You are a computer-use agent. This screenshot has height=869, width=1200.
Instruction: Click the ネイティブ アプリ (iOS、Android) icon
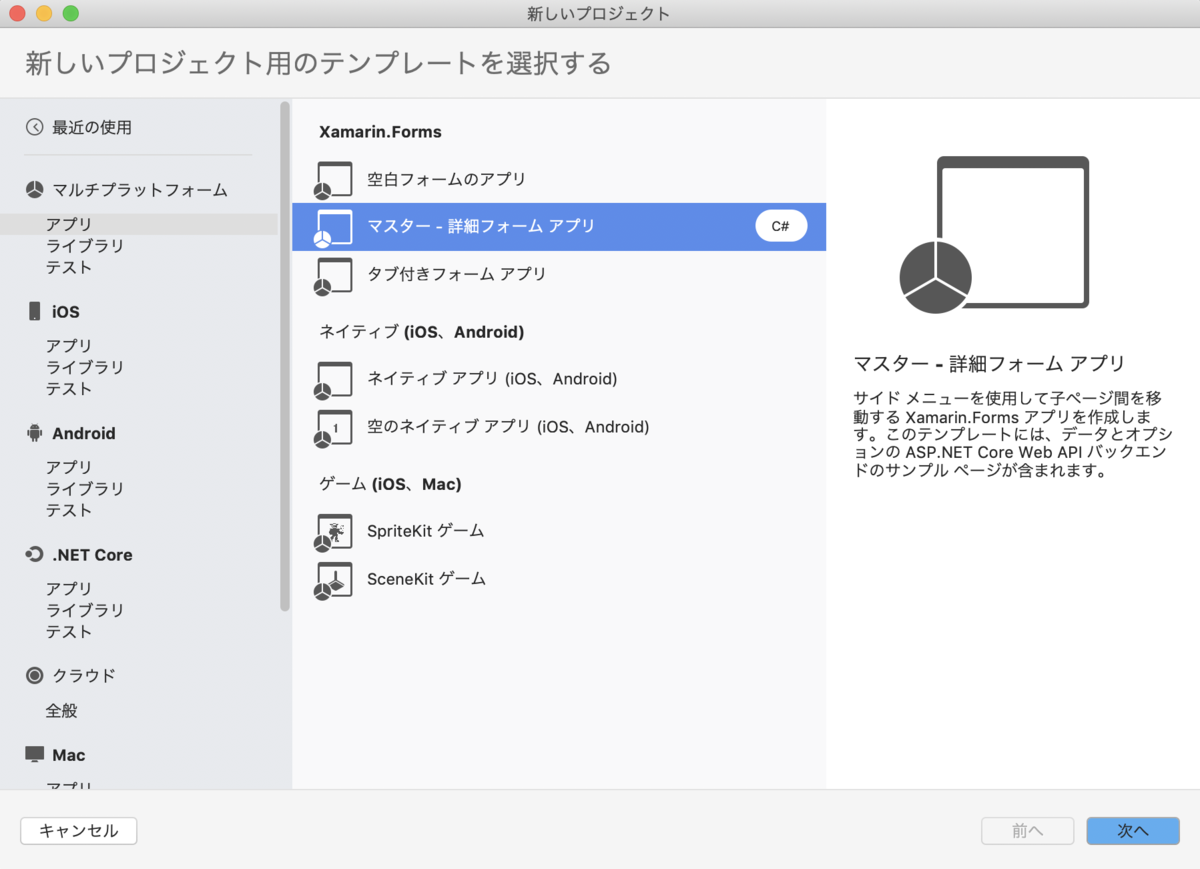tap(332, 379)
